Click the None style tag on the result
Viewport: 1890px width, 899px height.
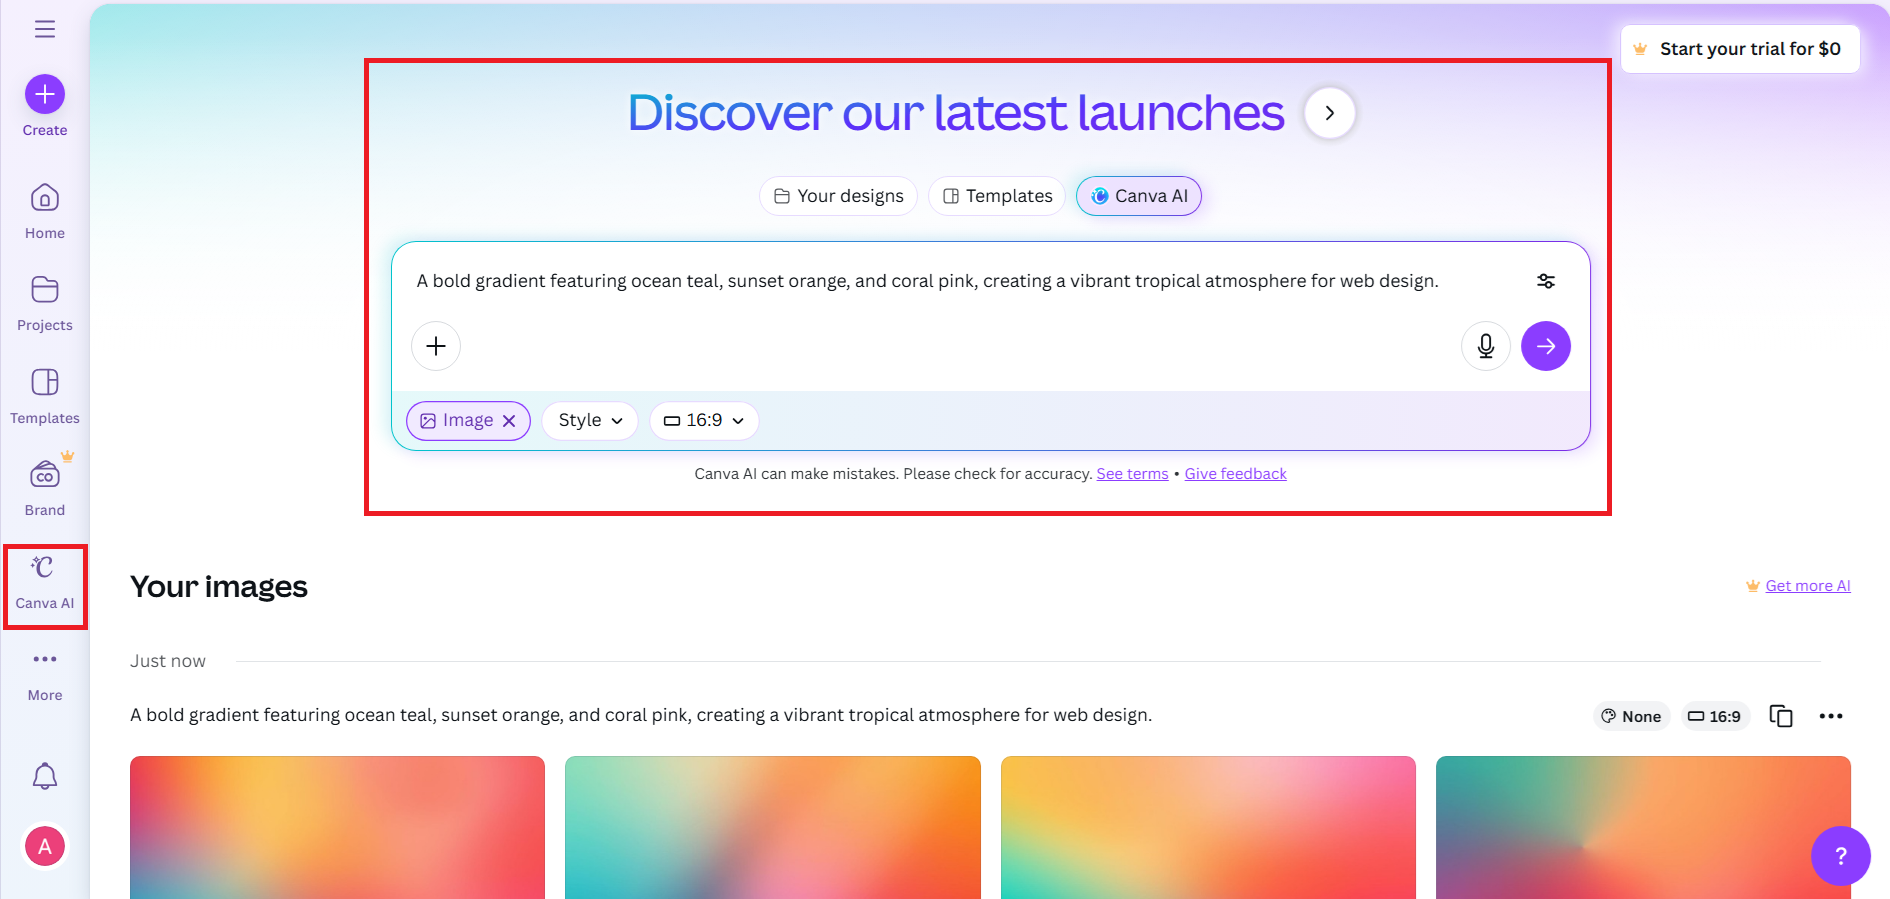click(x=1631, y=716)
